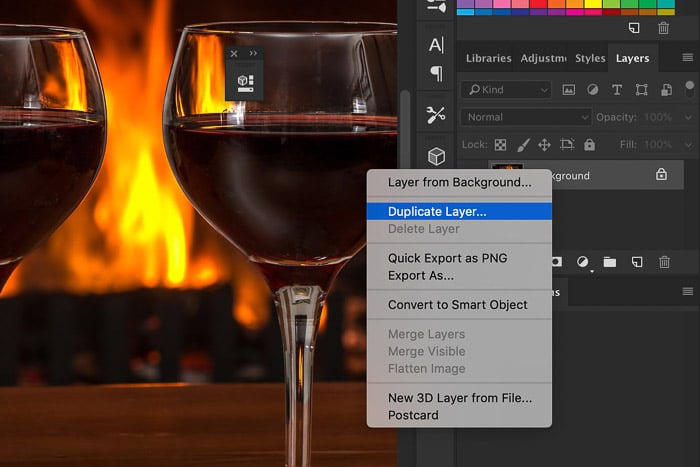Click the Opacity 100% value field

(658, 117)
